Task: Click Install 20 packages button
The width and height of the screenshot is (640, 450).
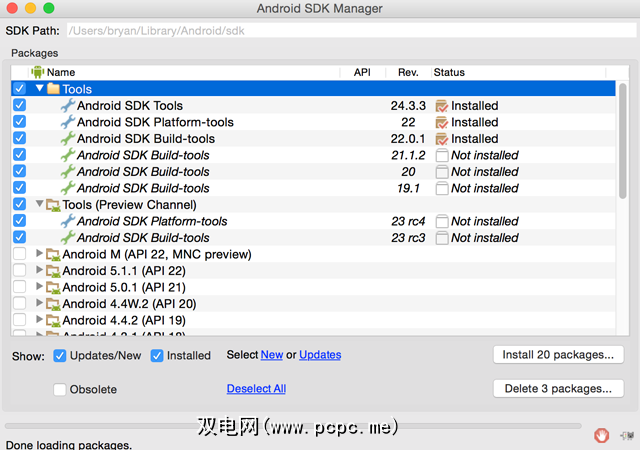Action: [x=558, y=355]
